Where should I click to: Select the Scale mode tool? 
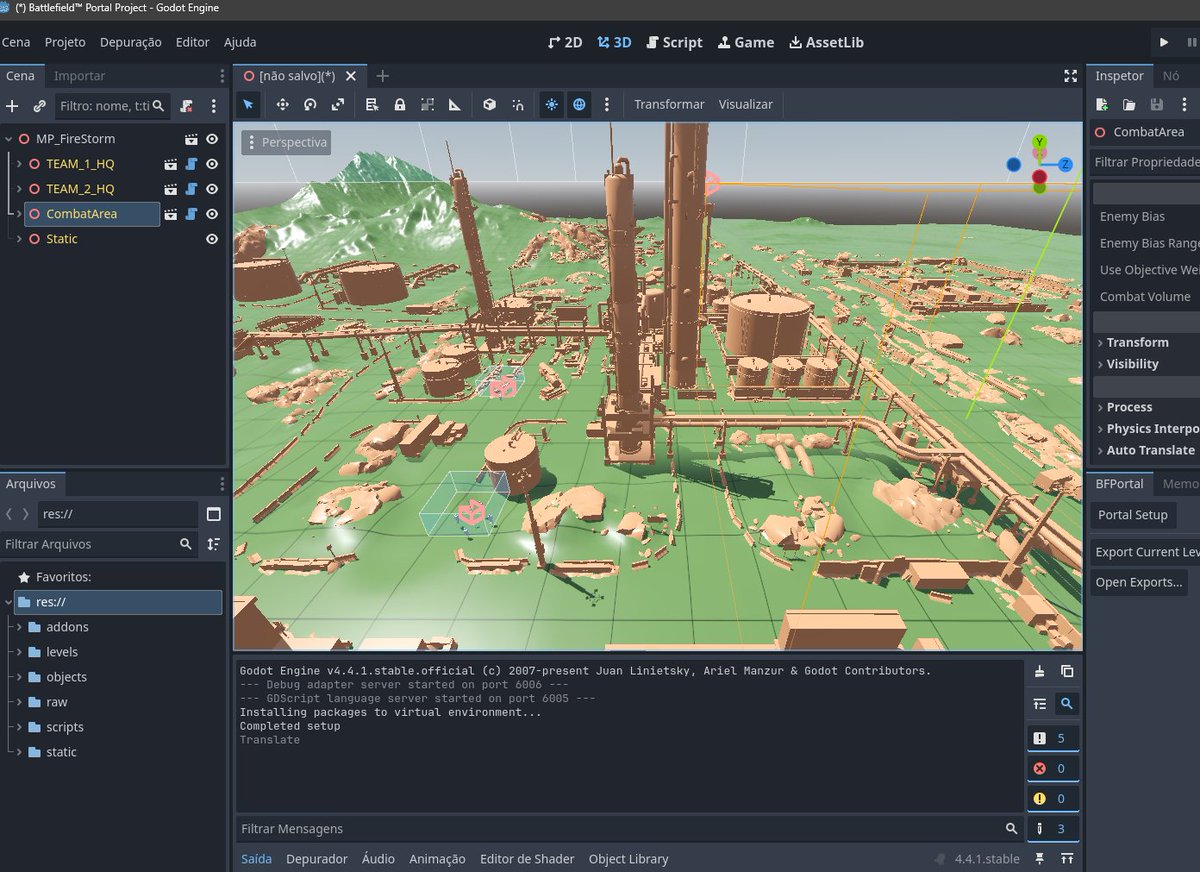tap(337, 104)
